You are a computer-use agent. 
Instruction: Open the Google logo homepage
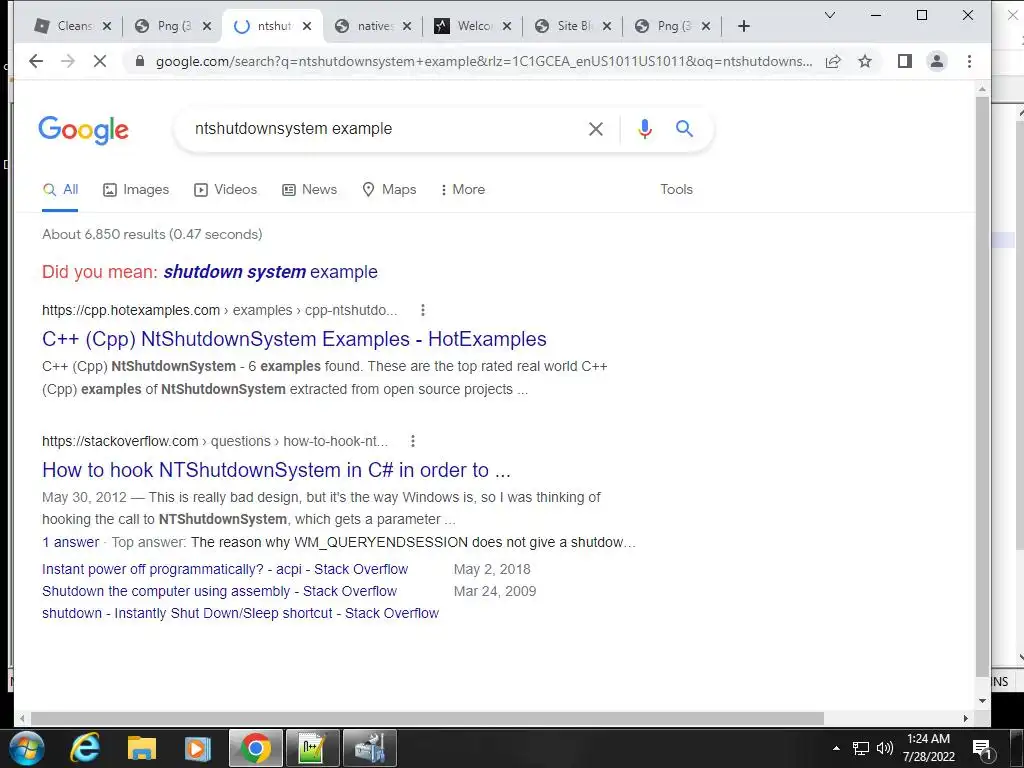84,130
